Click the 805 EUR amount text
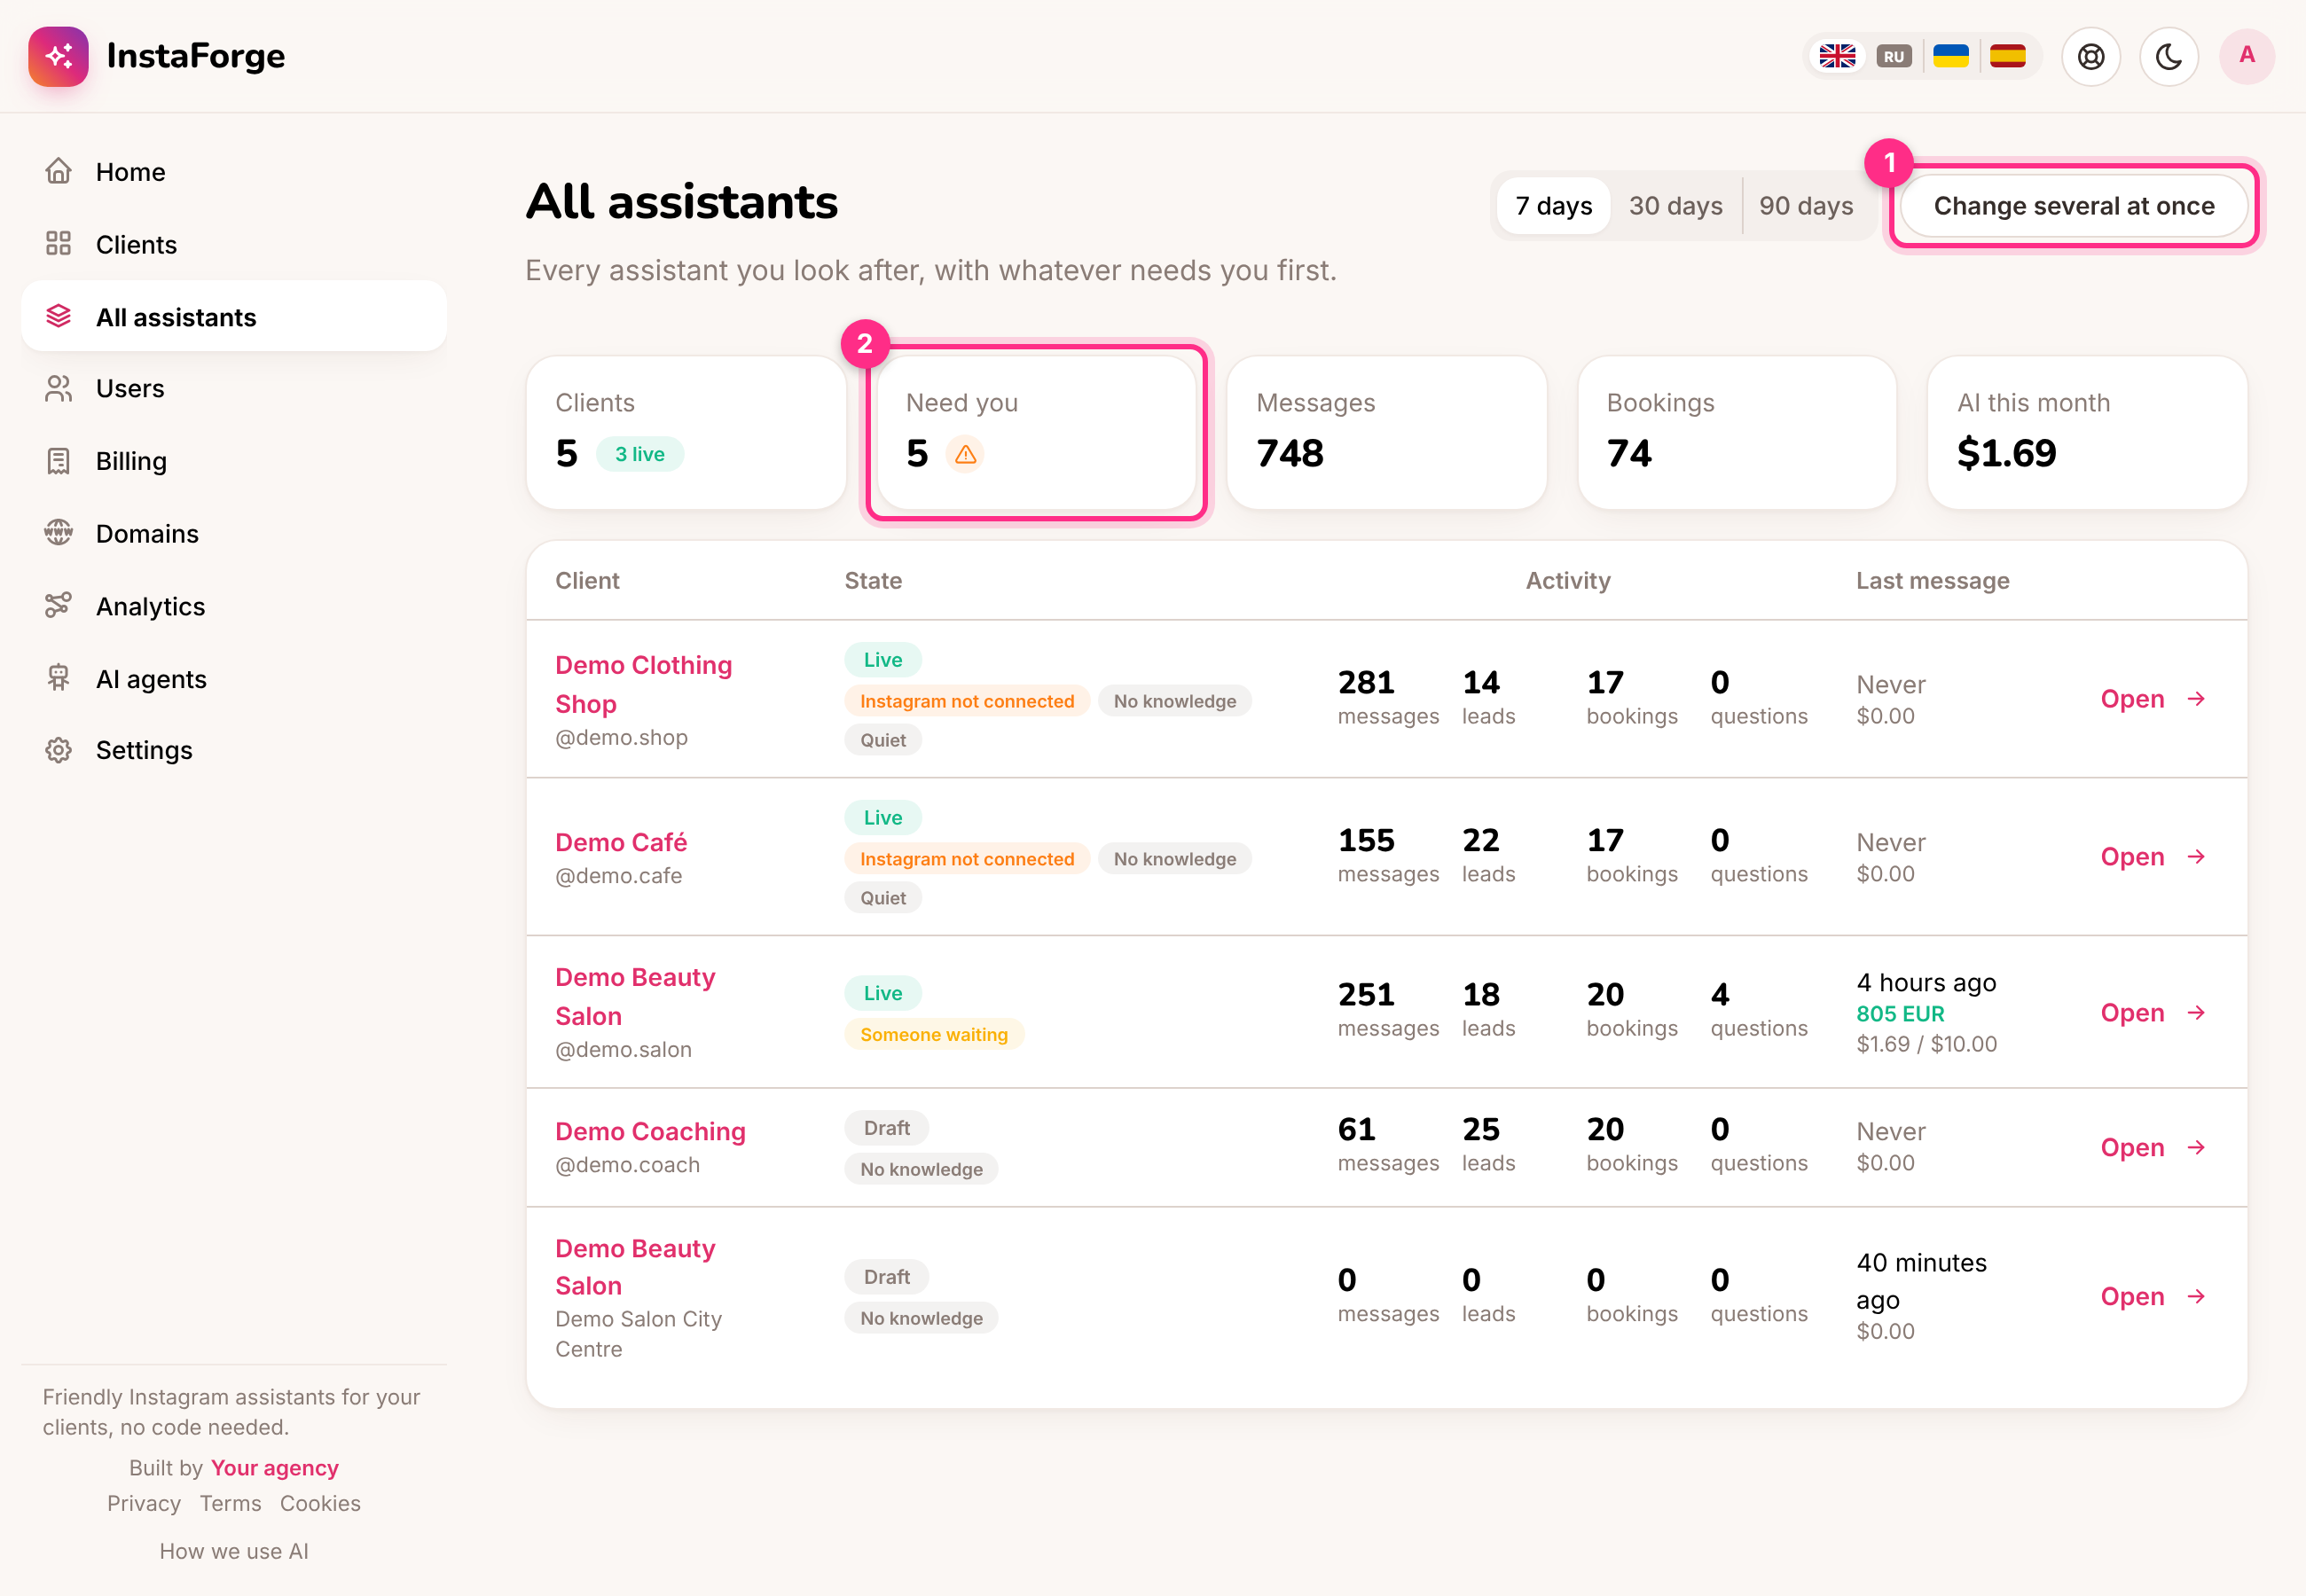Viewport: 2306px width, 1596px height. click(x=1900, y=1013)
